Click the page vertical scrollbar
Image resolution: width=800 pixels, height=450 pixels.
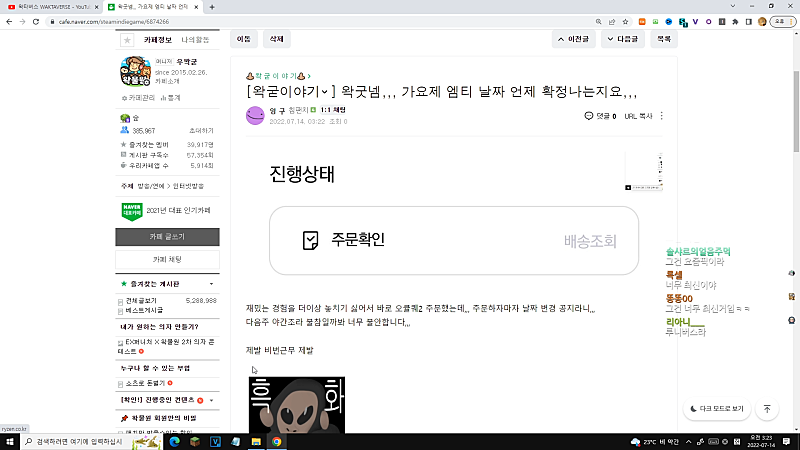click(796, 111)
